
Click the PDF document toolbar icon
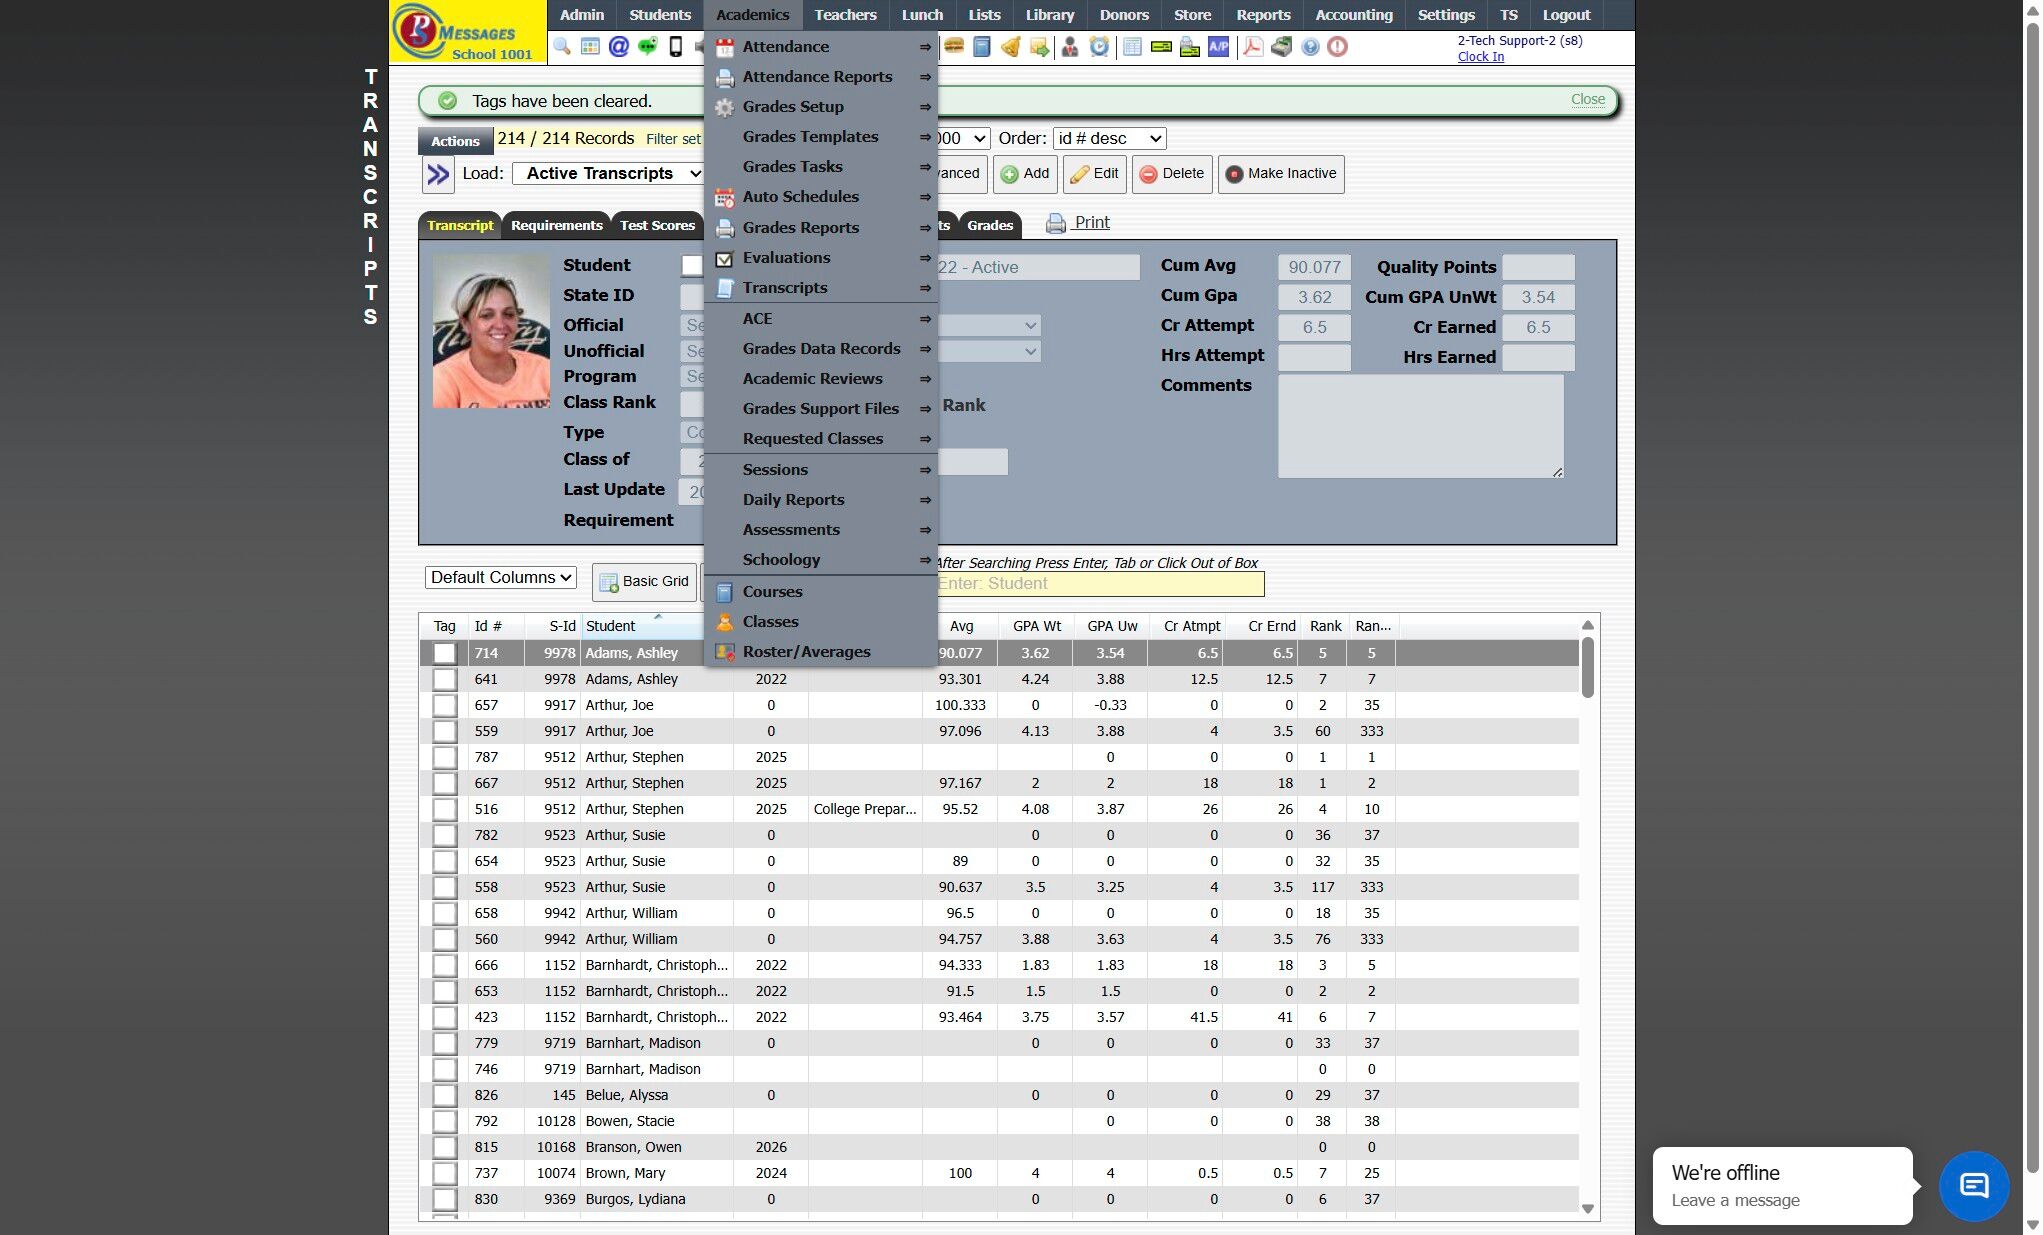point(1252,46)
